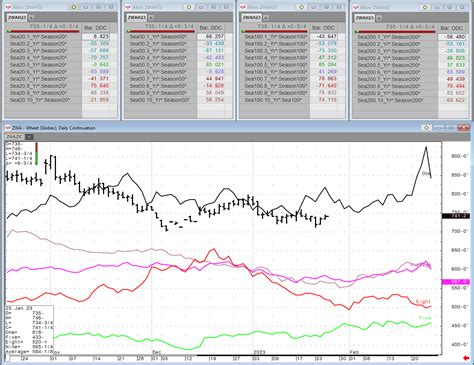The image size is (474, 365).
Task: Add a new tab in the Sea20 window
Action: (x=31, y=18)
